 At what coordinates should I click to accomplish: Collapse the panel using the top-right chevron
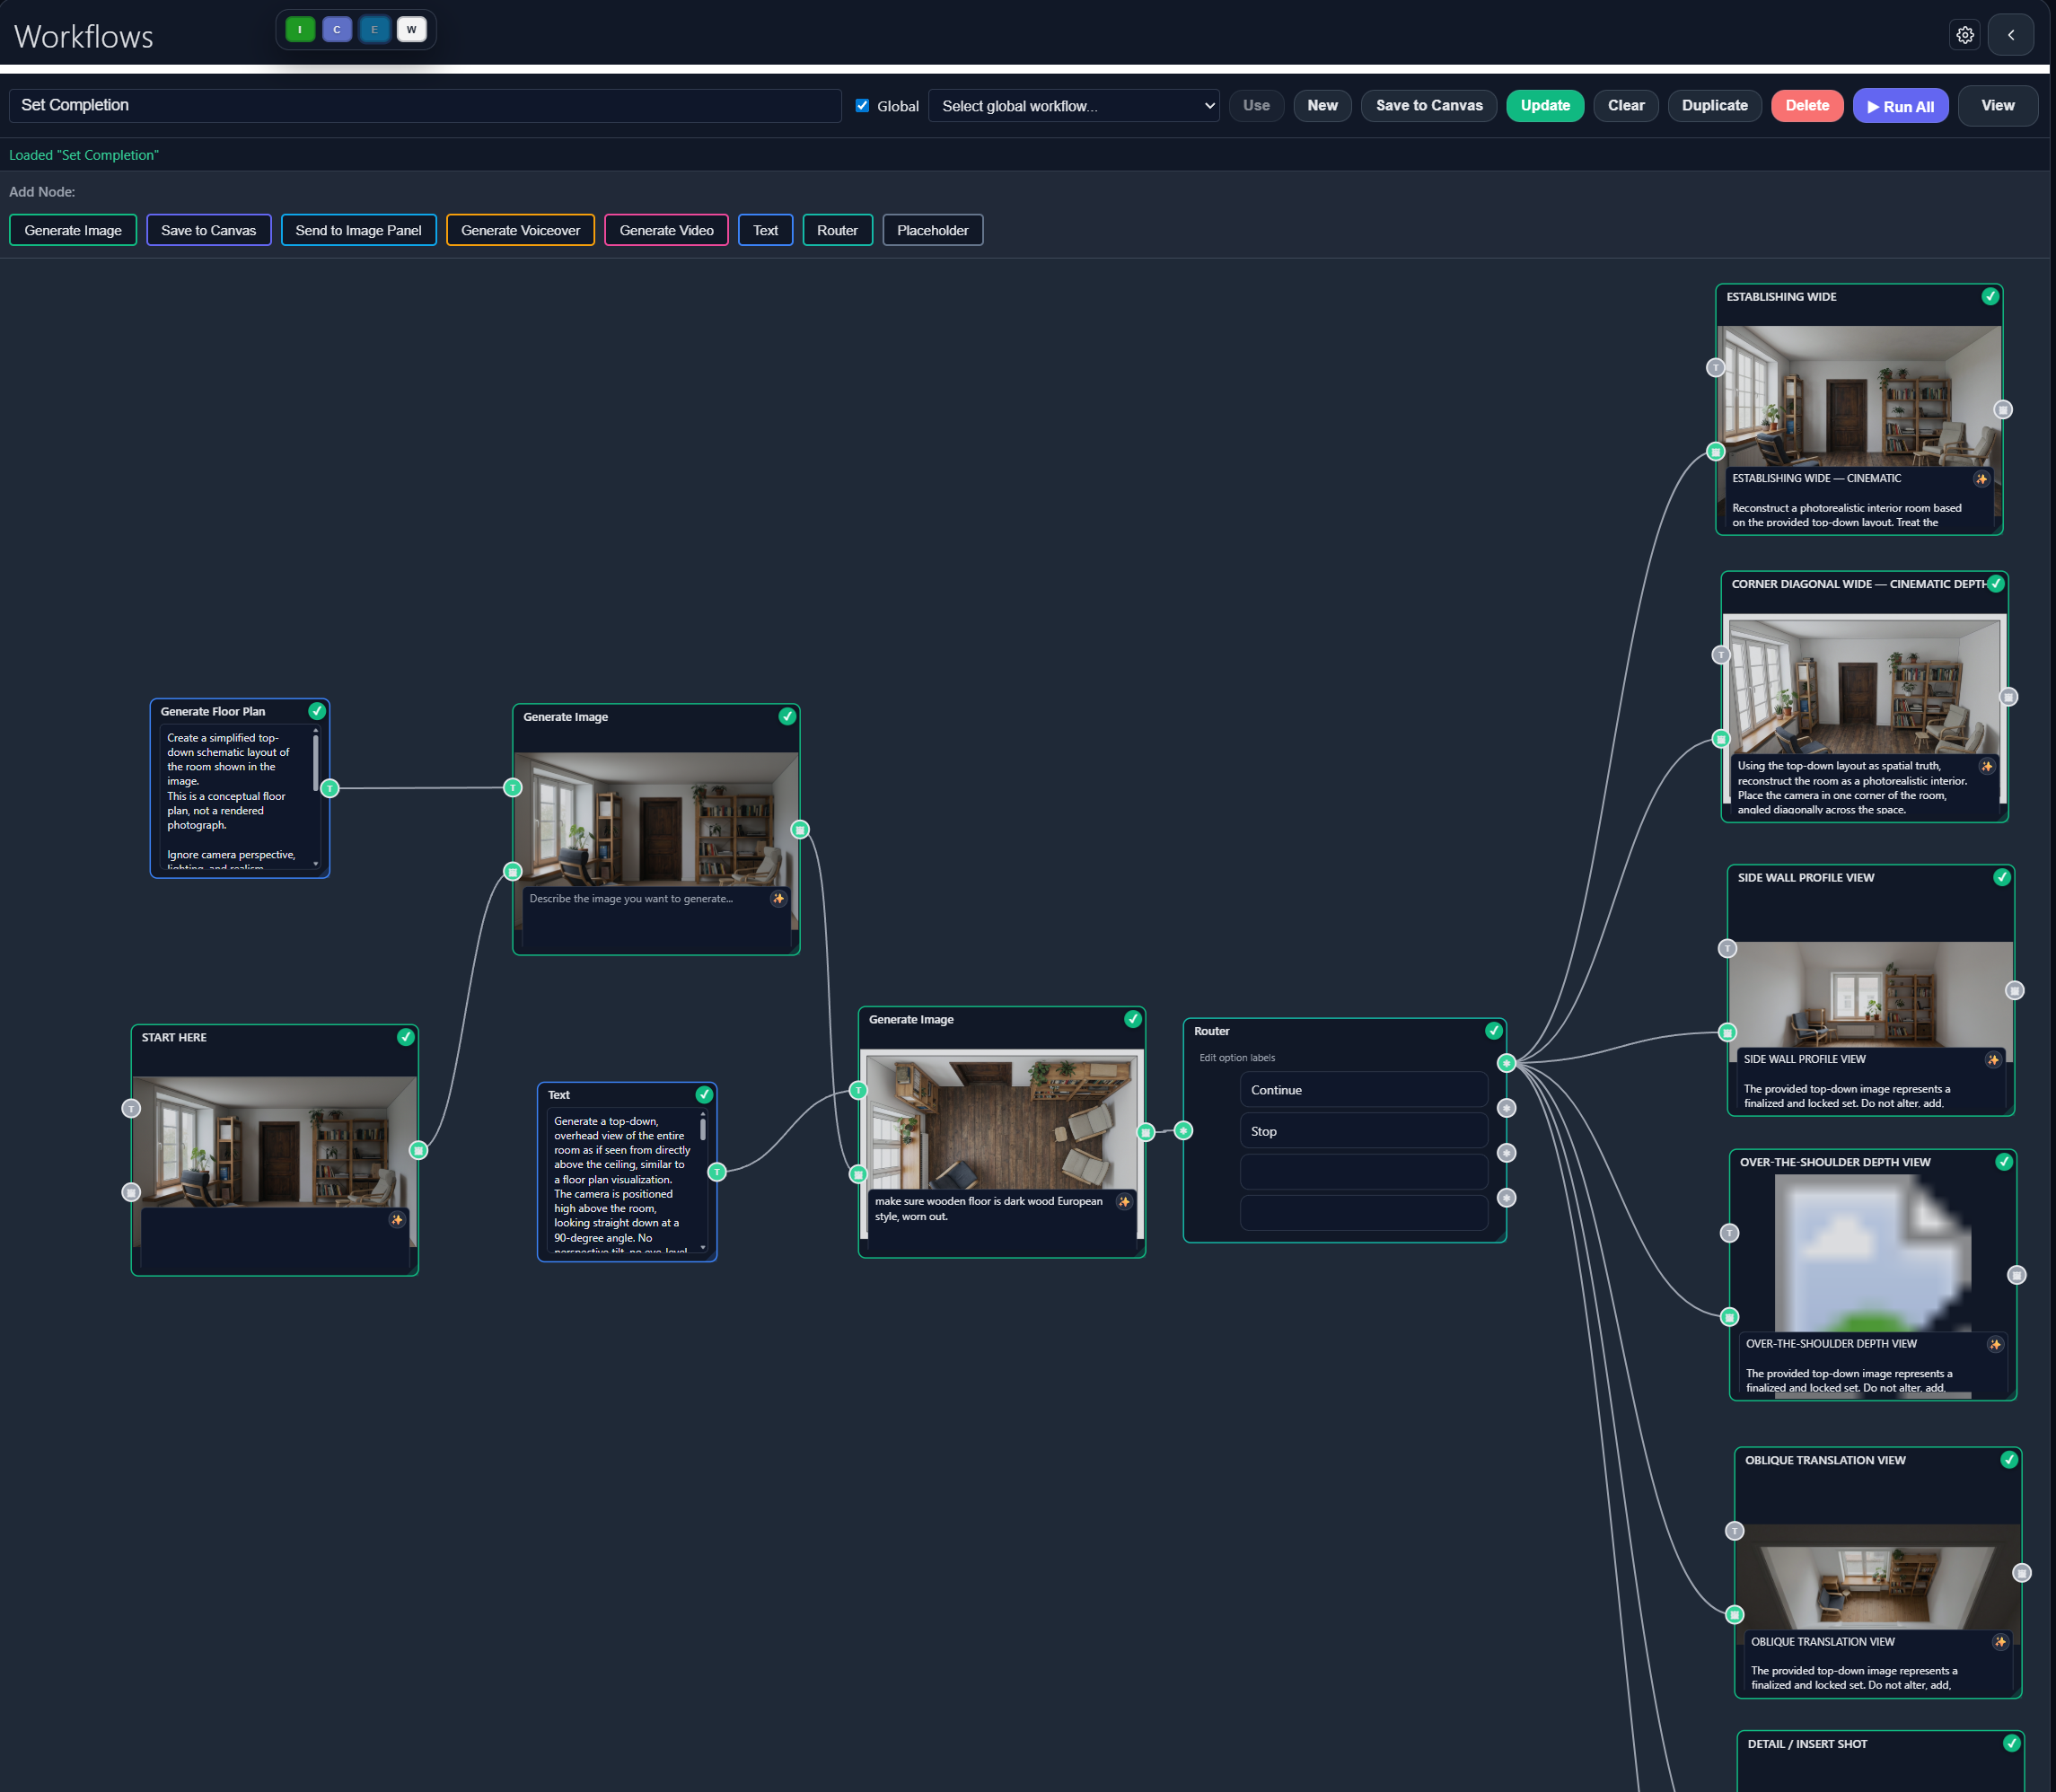pyautogui.click(x=2011, y=34)
